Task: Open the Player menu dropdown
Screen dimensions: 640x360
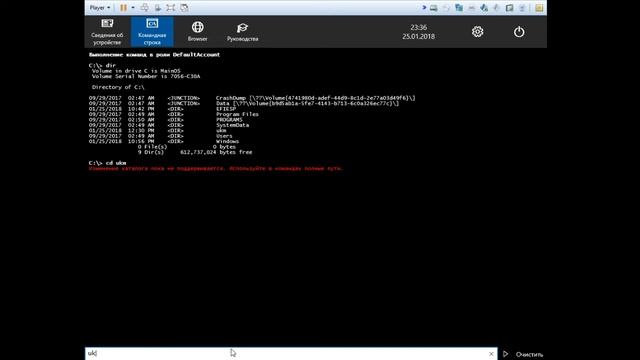Action: pyautogui.click(x=100, y=8)
